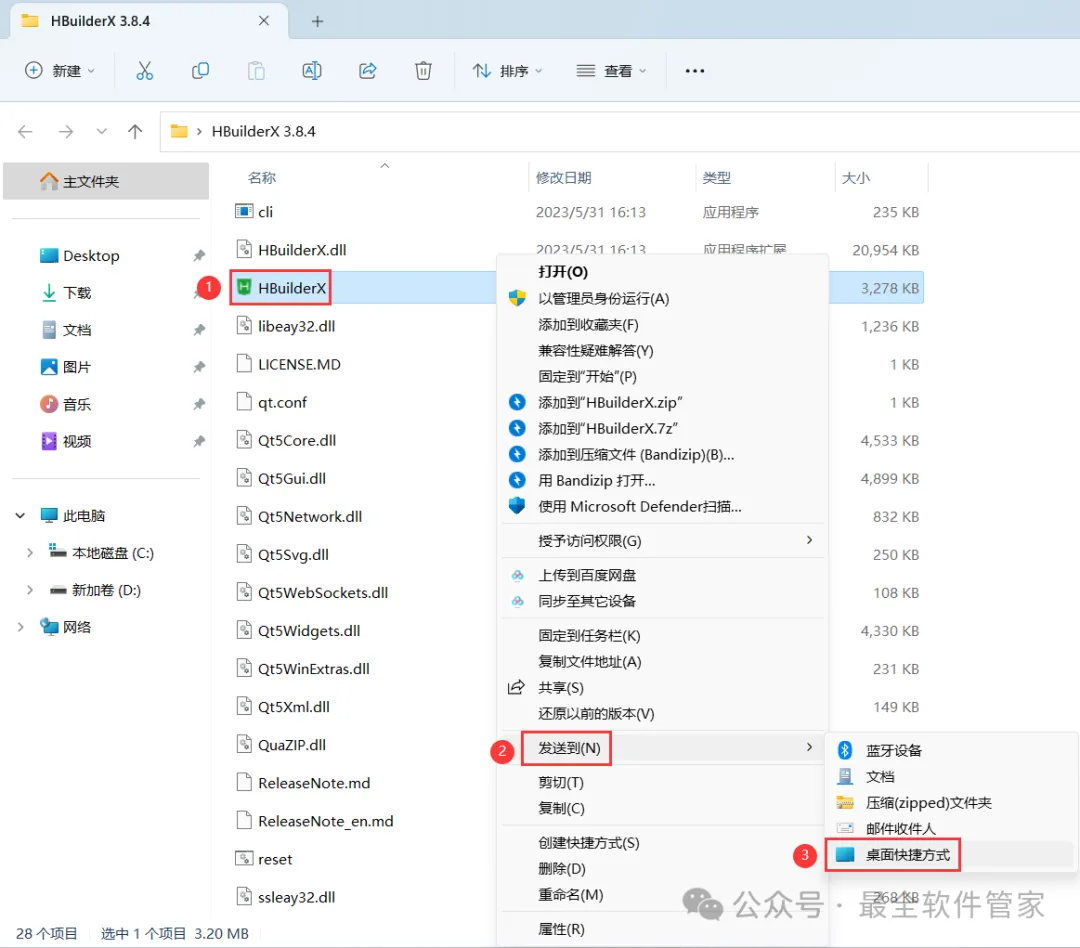
Task: Click share icon beside 共享(S)
Action: 516,688
